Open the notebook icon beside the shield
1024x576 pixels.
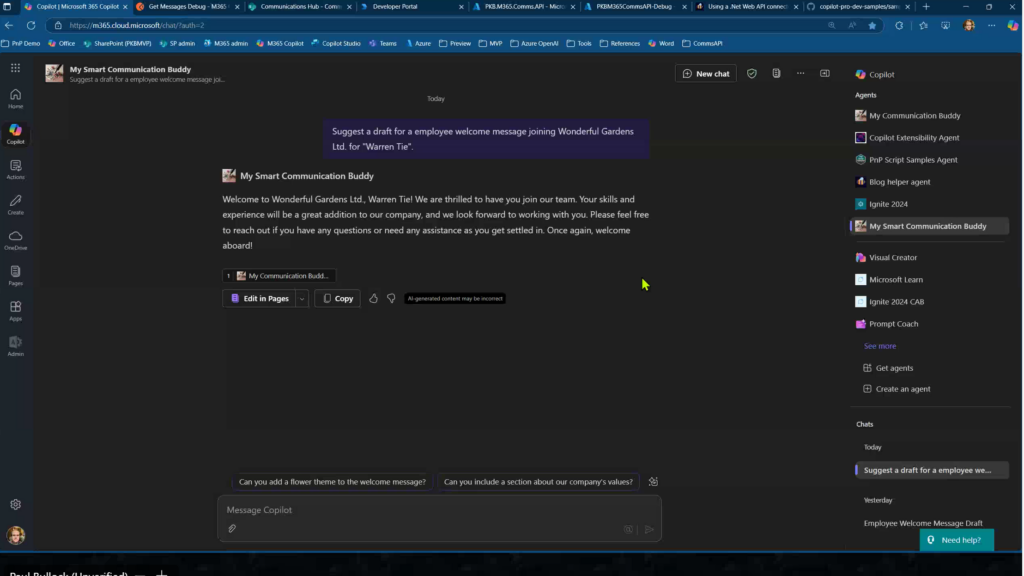[x=776, y=74]
